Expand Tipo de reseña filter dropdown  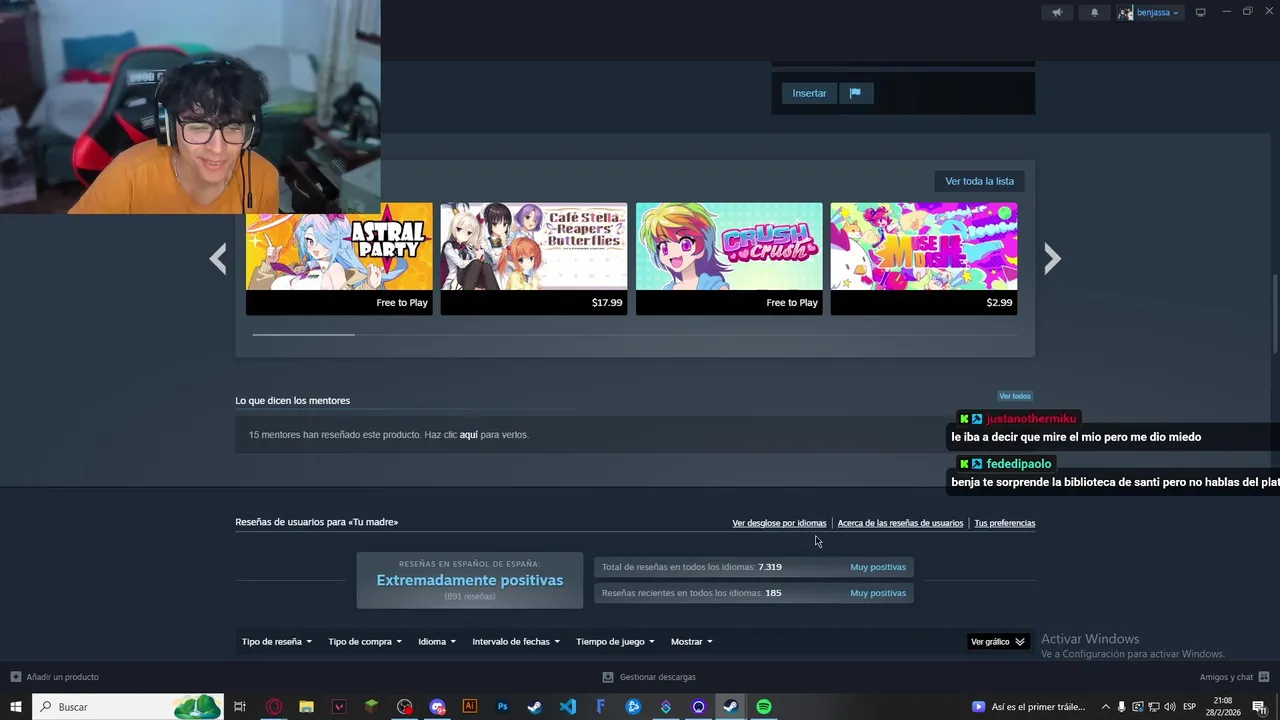(x=277, y=642)
